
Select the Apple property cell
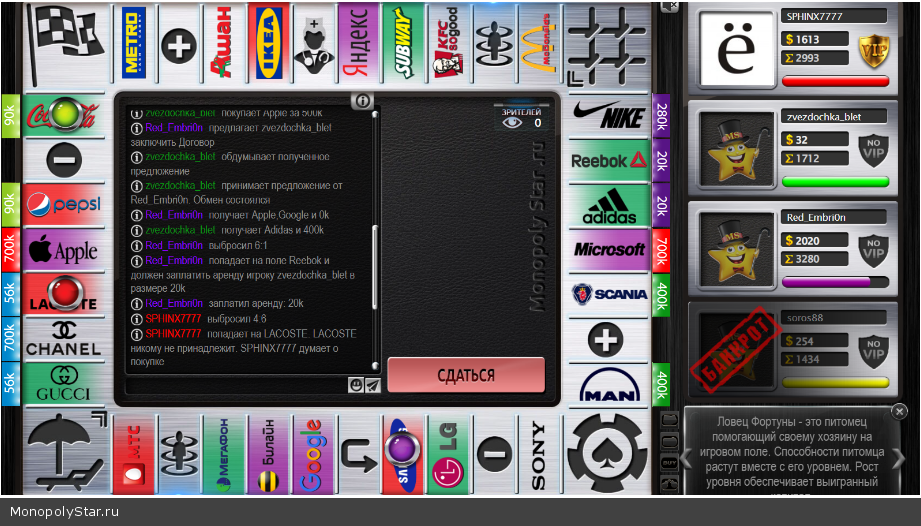point(64,249)
